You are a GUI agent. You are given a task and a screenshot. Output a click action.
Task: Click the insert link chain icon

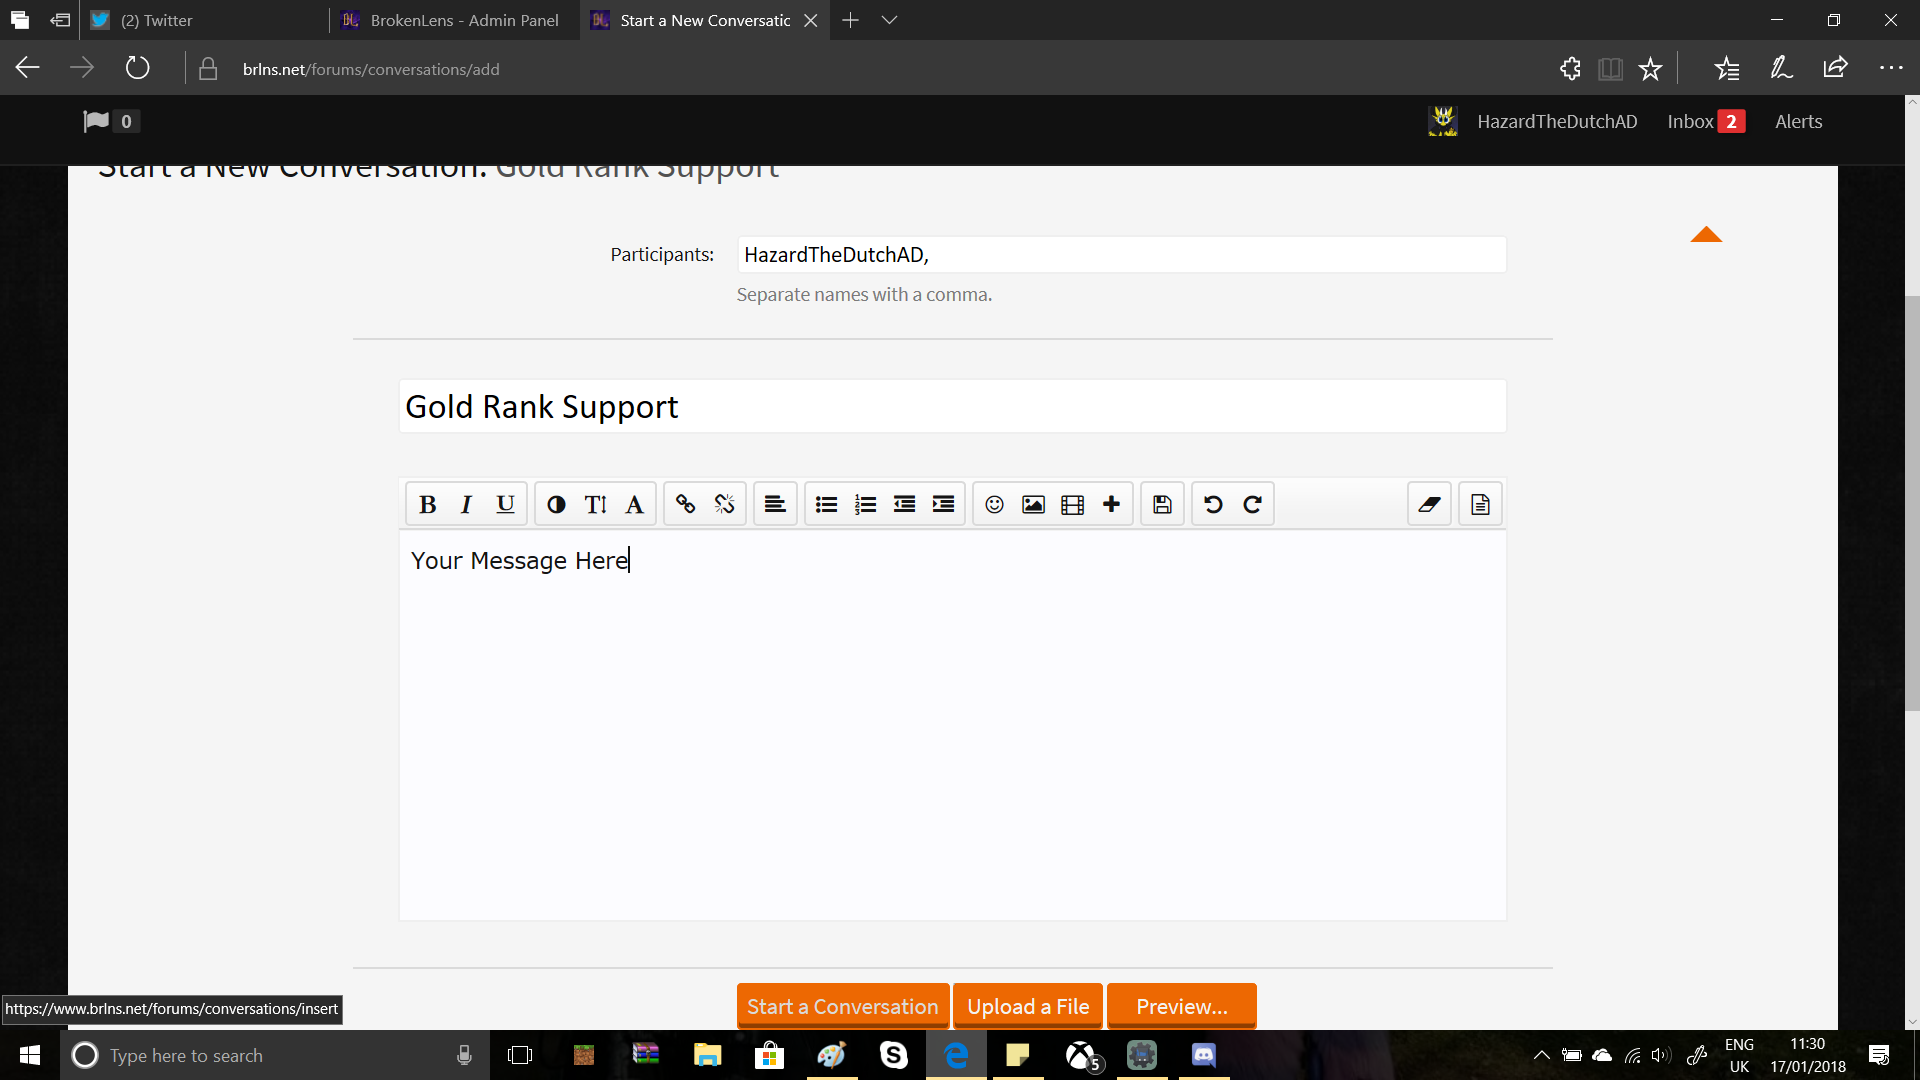point(685,504)
